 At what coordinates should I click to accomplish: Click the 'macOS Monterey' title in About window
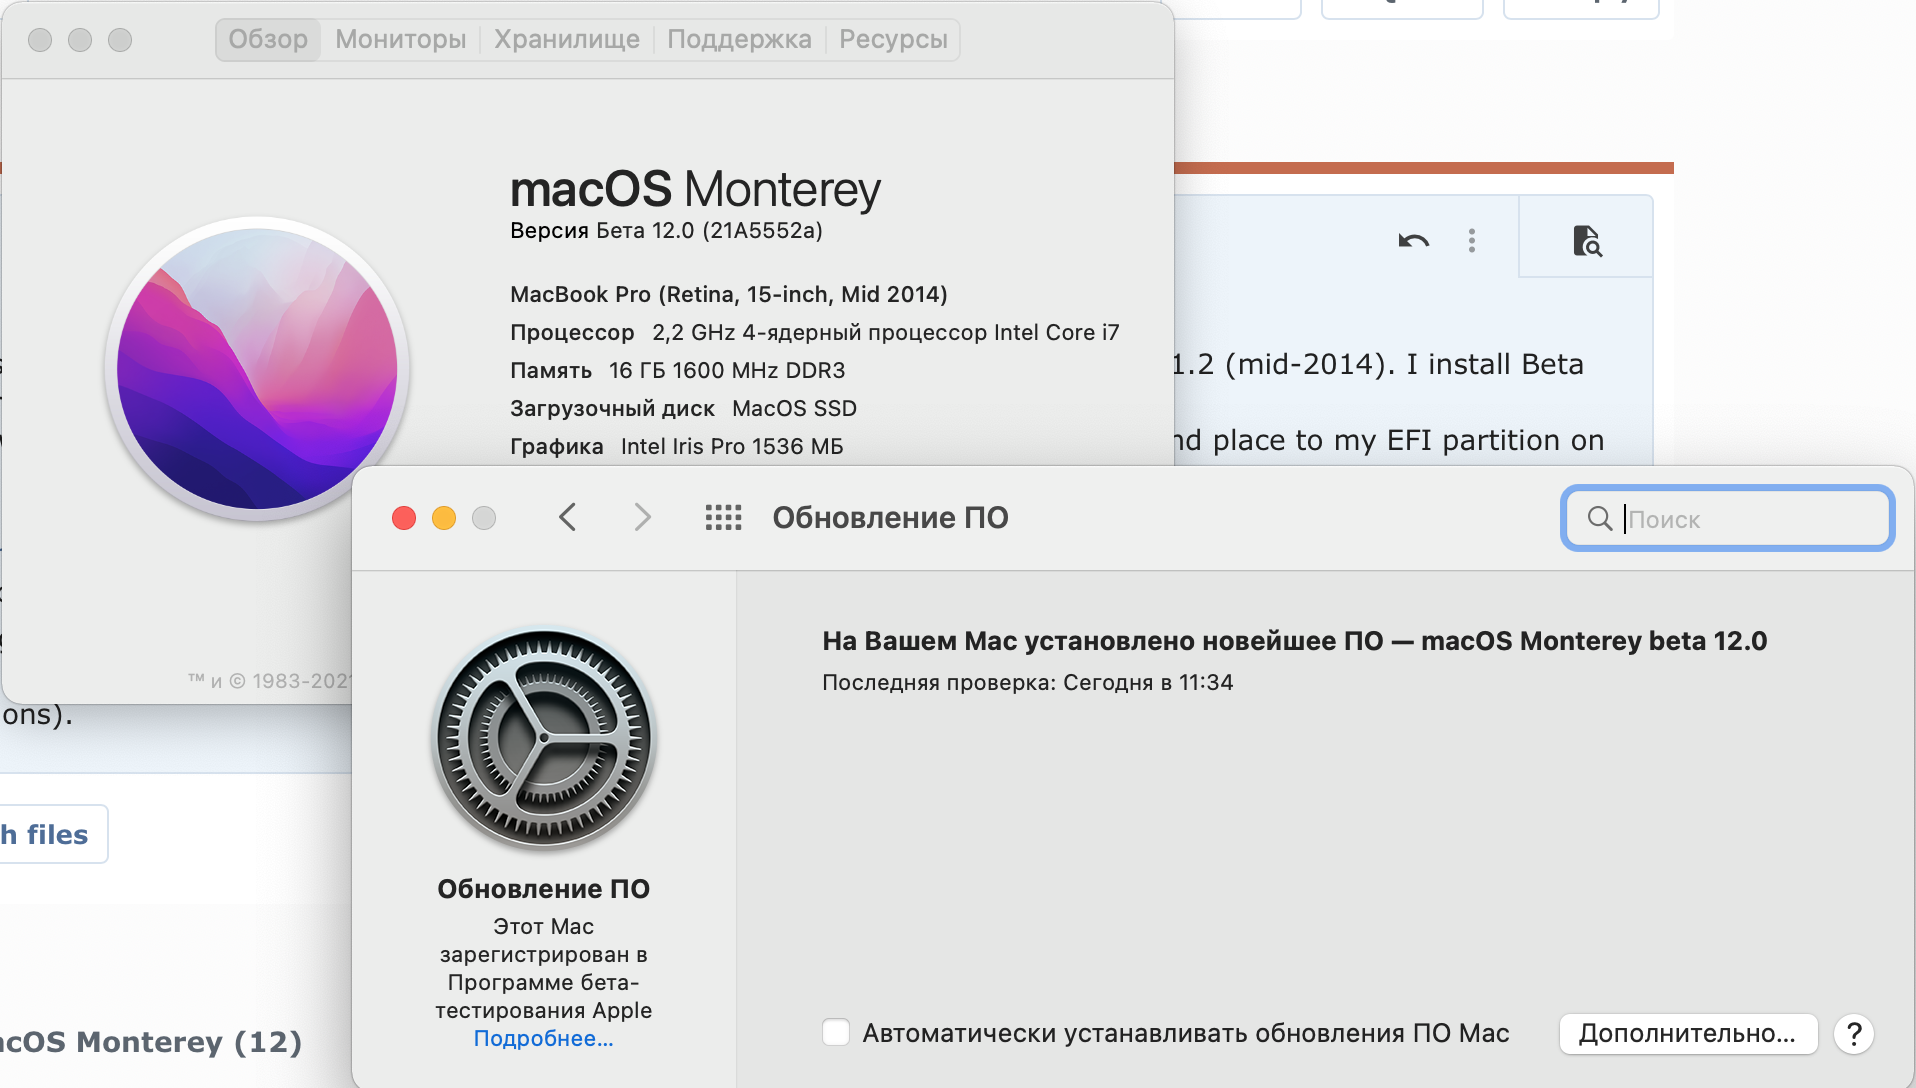696,190
